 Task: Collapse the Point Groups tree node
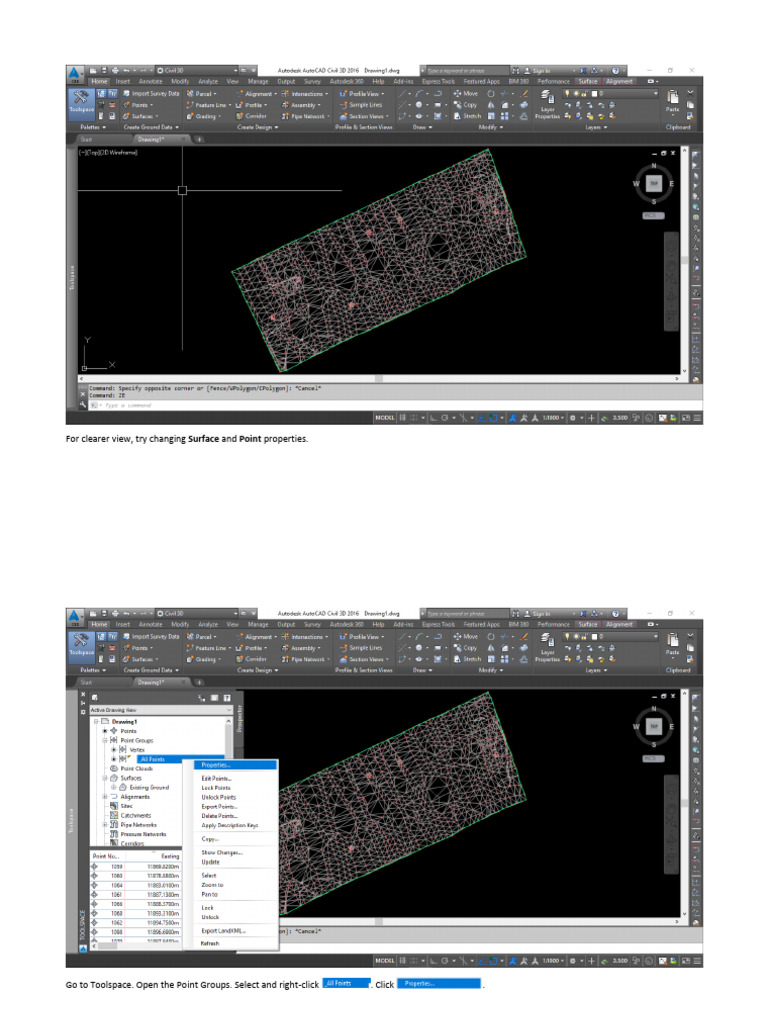(105, 740)
